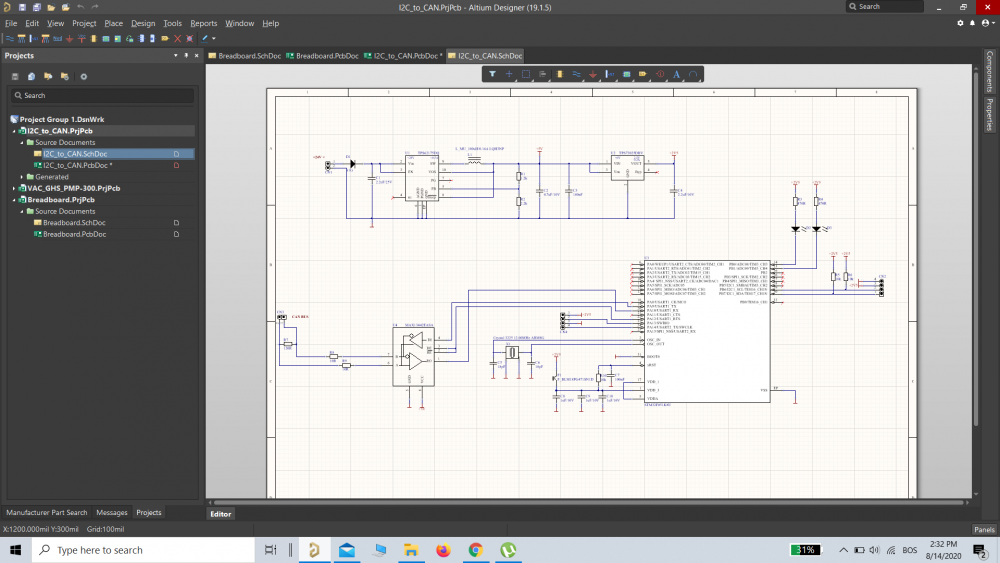Viewport: 1000px width, 563px height.
Task: Select the filter icon in the active bar
Action: [492, 74]
